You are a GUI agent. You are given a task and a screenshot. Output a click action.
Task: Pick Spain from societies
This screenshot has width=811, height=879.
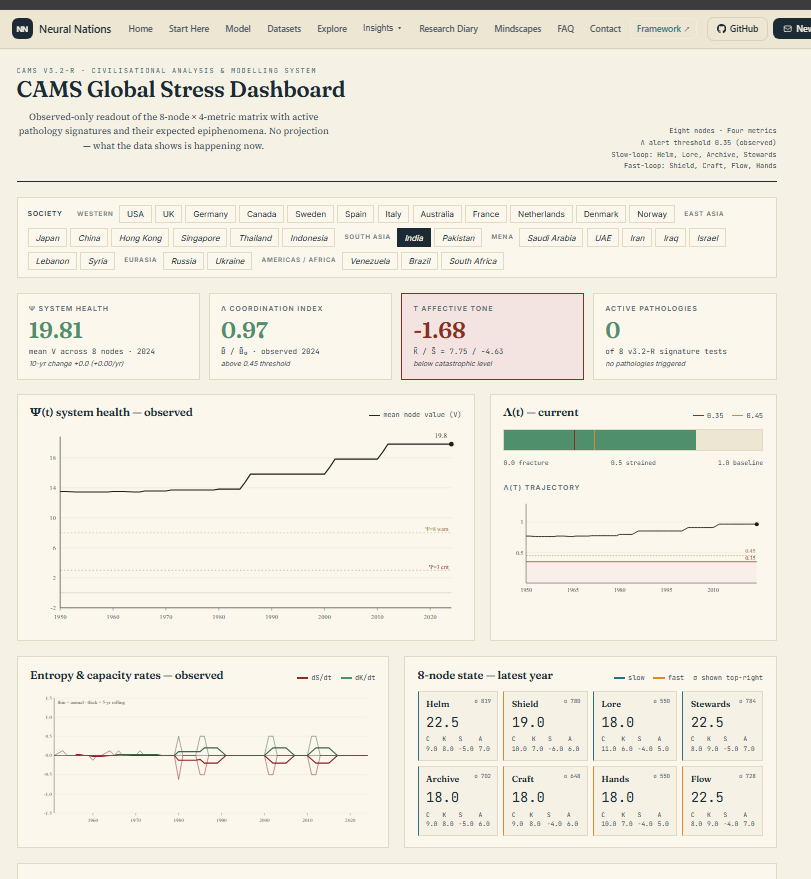[x=355, y=214]
